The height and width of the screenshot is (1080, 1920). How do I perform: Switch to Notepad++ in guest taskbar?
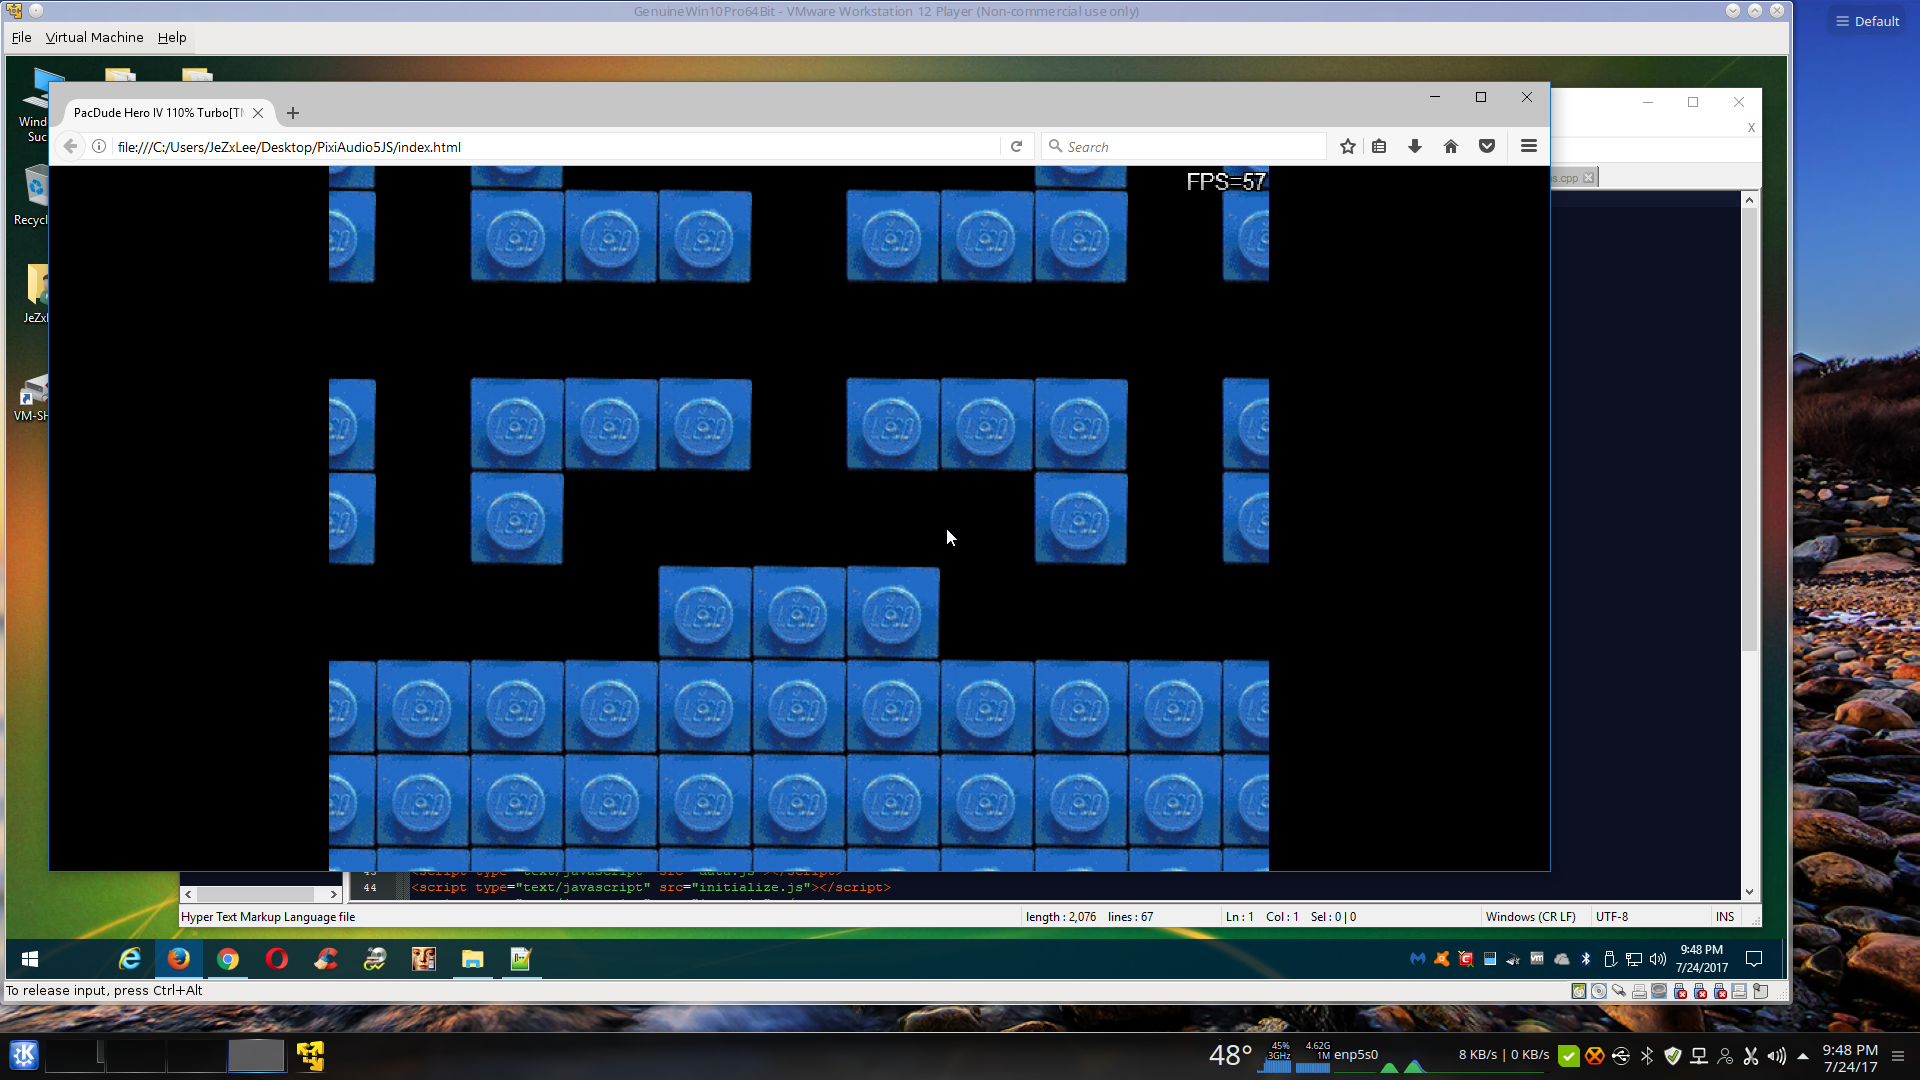coord(521,959)
